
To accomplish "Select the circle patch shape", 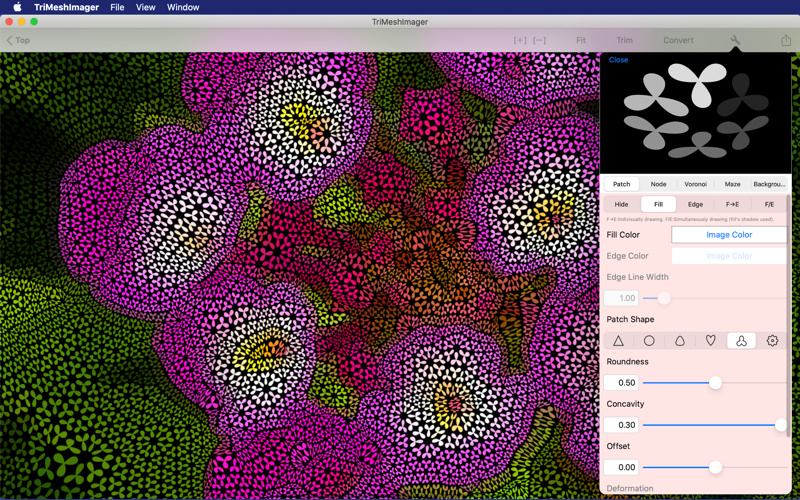I will (649, 341).
